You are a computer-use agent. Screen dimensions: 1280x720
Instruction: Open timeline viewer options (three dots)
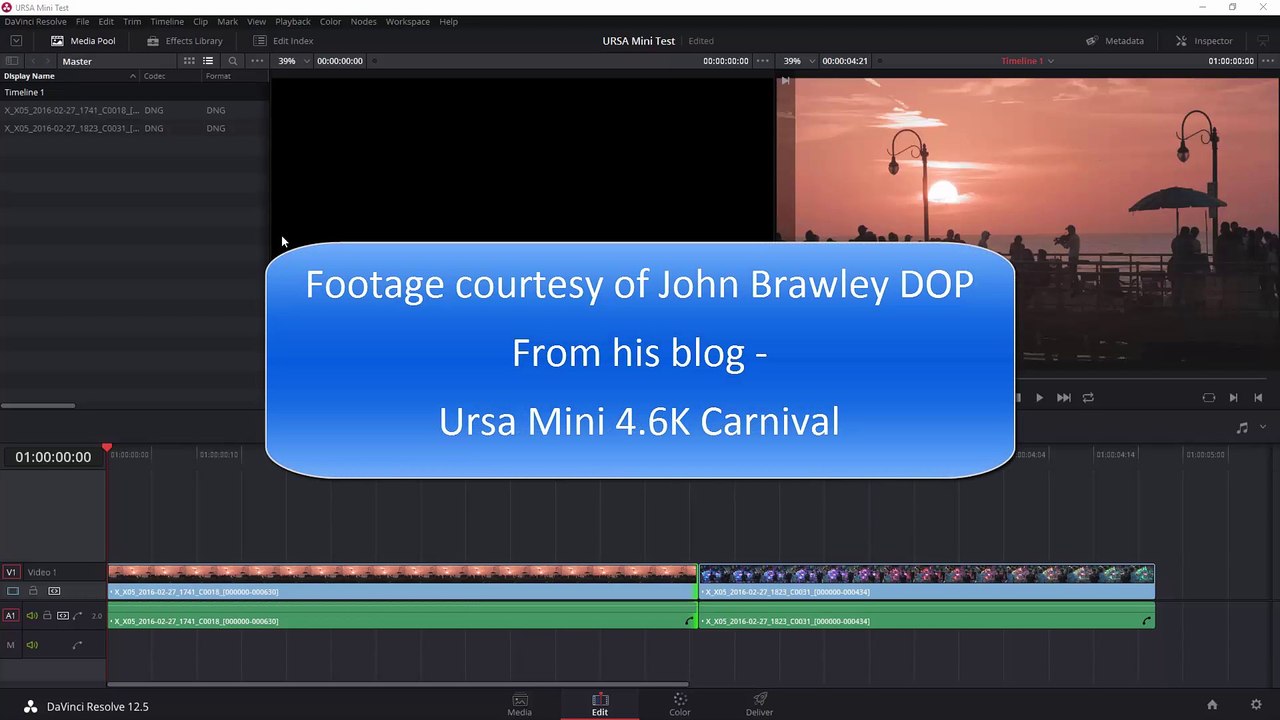tap(1267, 61)
